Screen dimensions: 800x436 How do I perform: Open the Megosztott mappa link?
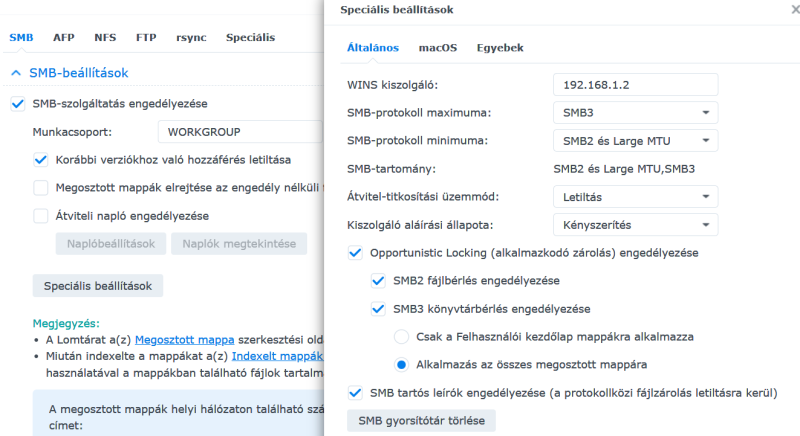pyautogui.click(x=176, y=339)
